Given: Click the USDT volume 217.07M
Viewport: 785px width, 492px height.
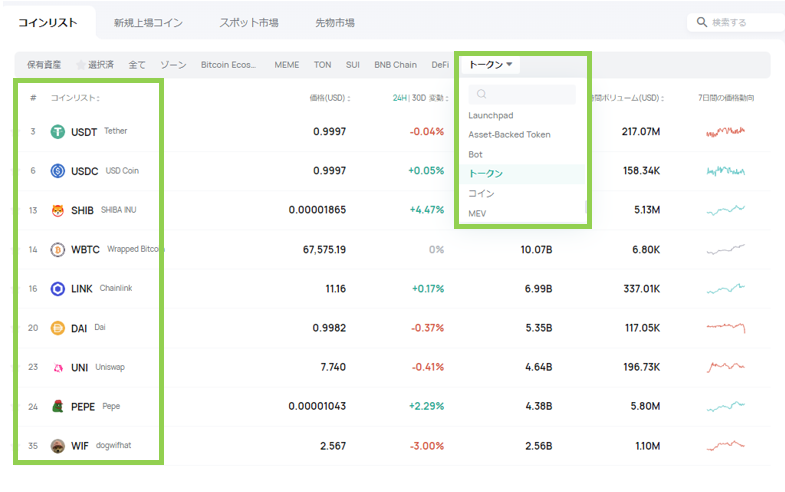Looking at the screenshot, I should click(641, 132).
